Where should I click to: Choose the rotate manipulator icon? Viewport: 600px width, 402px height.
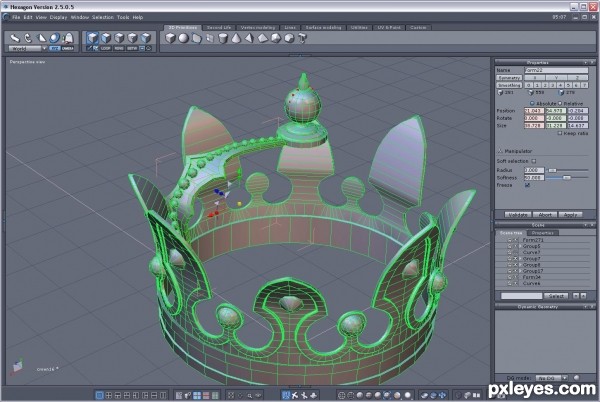(x=28, y=38)
